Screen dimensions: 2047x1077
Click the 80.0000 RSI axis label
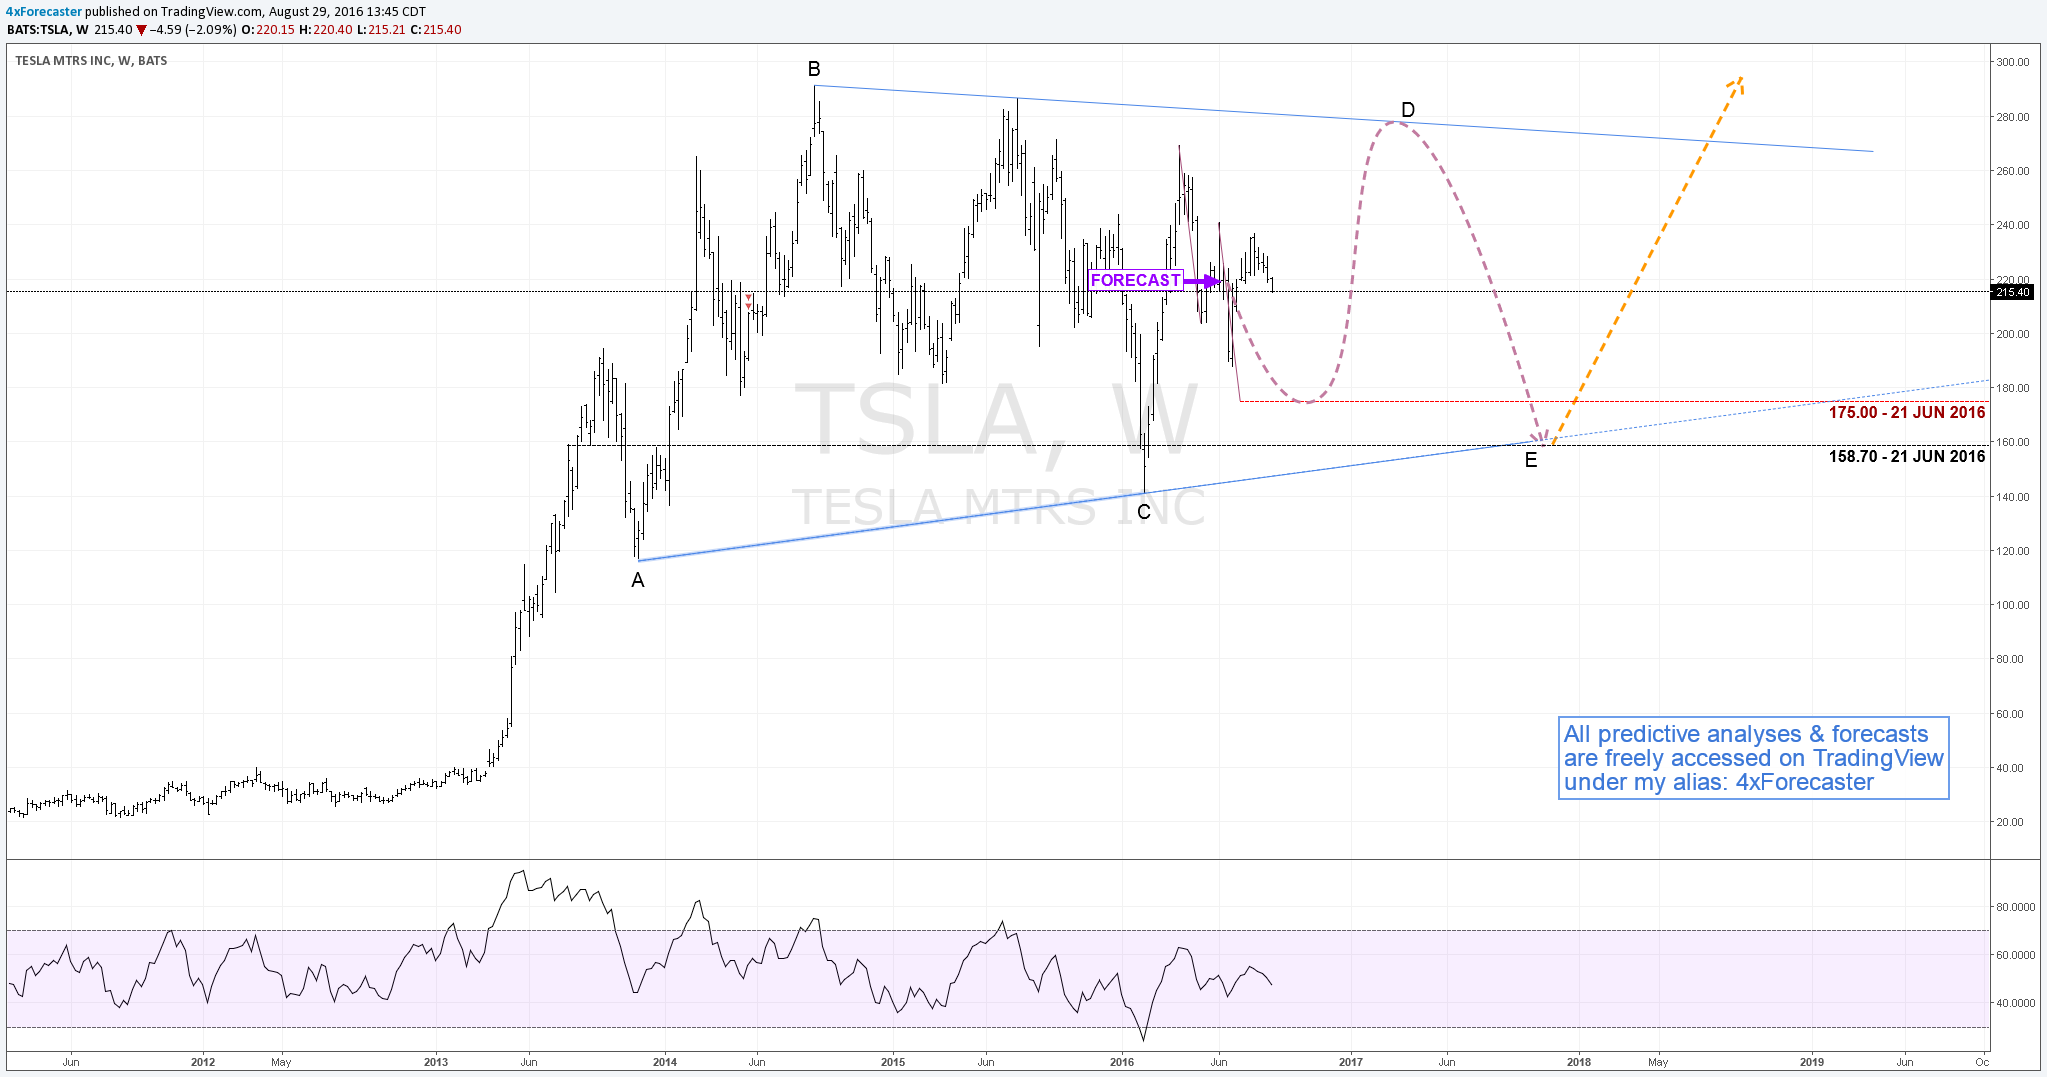(x=2014, y=908)
